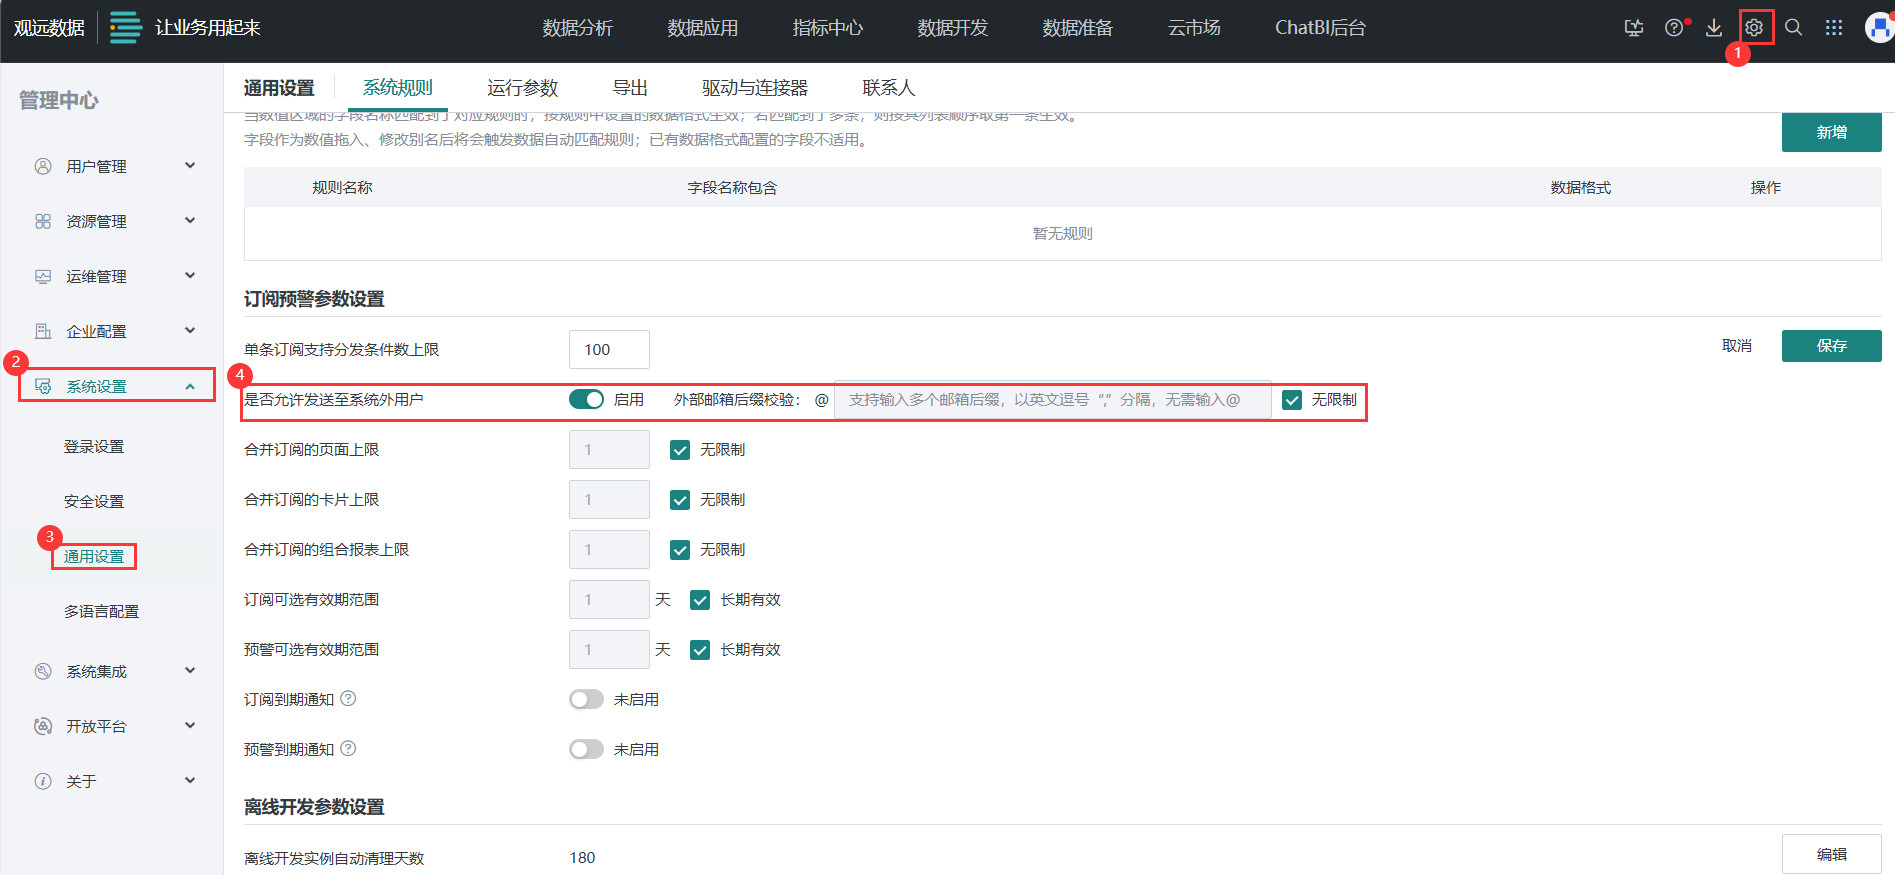The width and height of the screenshot is (1895, 875).
Task: Open 多语言配置 in sidebar
Action: click(101, 612)
